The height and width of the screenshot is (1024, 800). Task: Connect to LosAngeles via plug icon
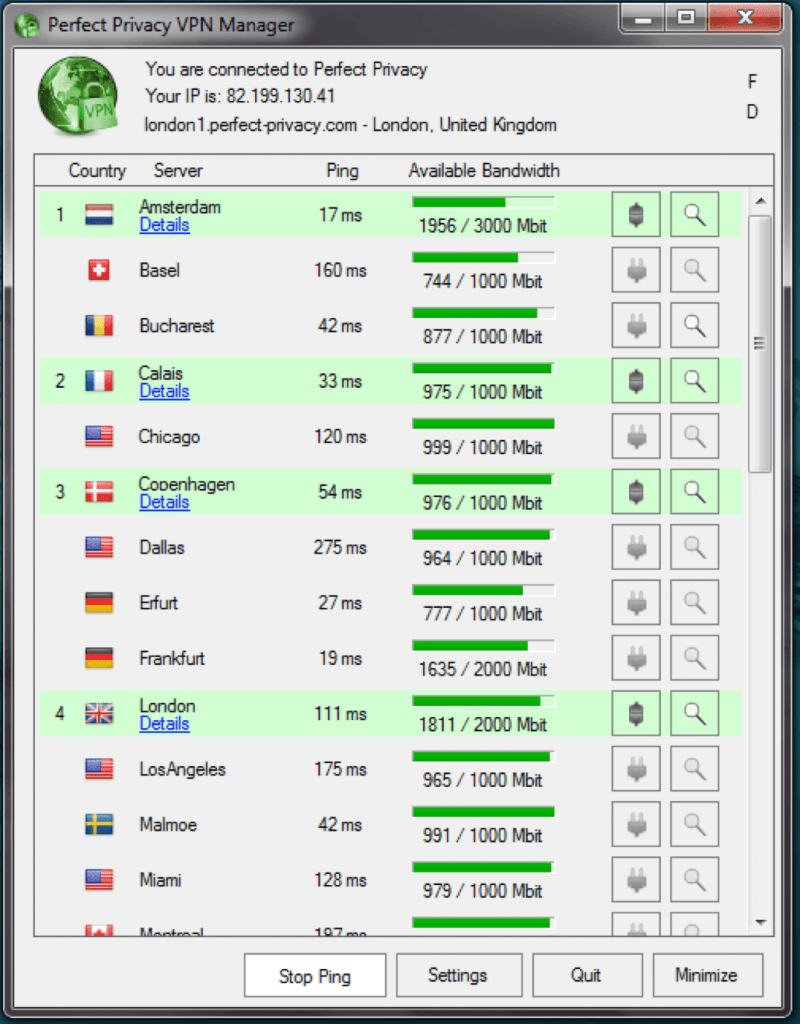point(636,769)
